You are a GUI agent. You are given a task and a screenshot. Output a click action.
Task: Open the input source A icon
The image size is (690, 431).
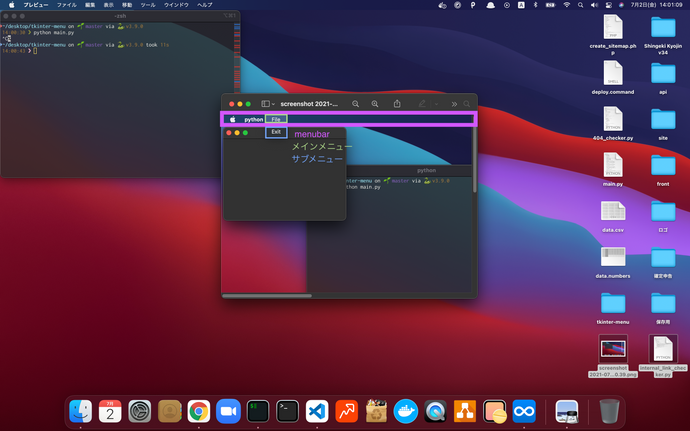click(521, 5)
